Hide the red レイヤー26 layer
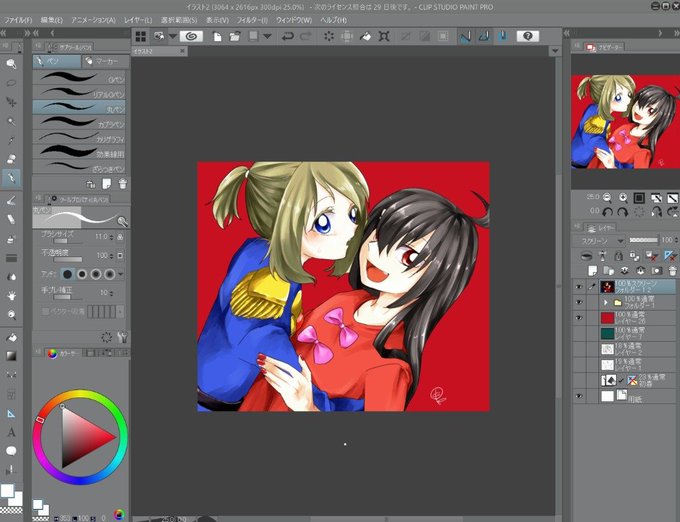 579,318
